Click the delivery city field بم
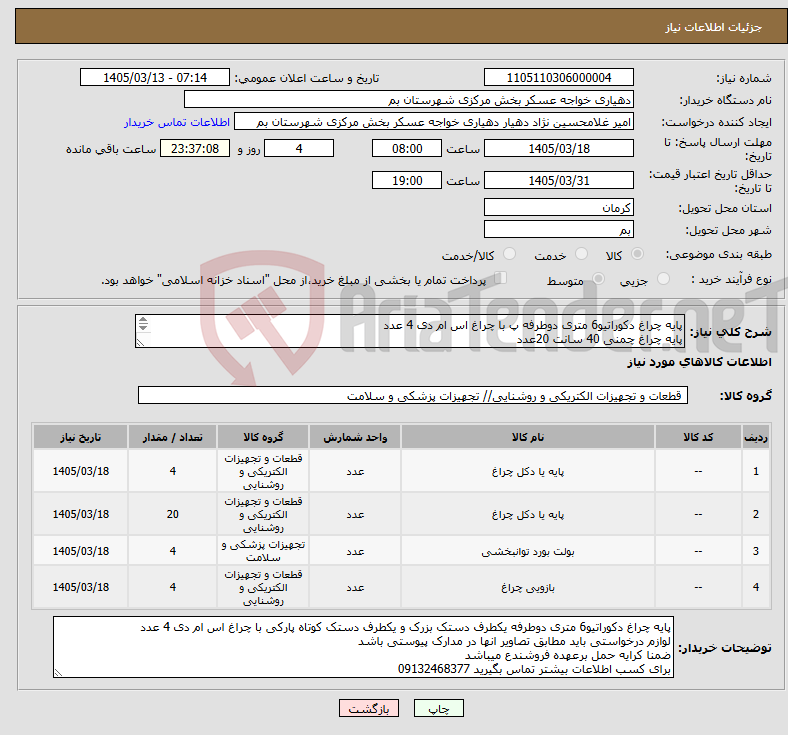The height and width of the screenshot is (735, 788). pyautogui.click(x=558, y=230)
